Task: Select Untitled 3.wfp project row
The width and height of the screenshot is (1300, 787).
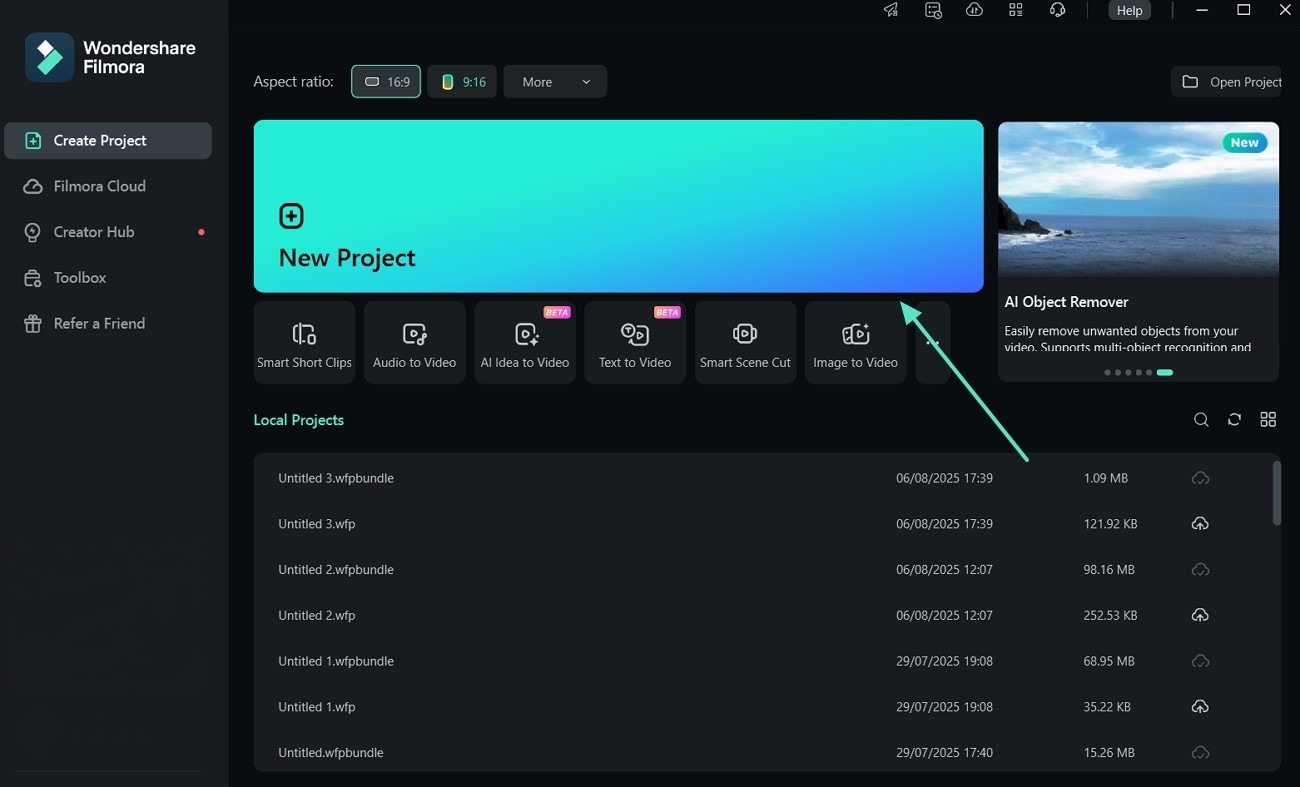Action: pyautogui.click(x=762, y=524)
